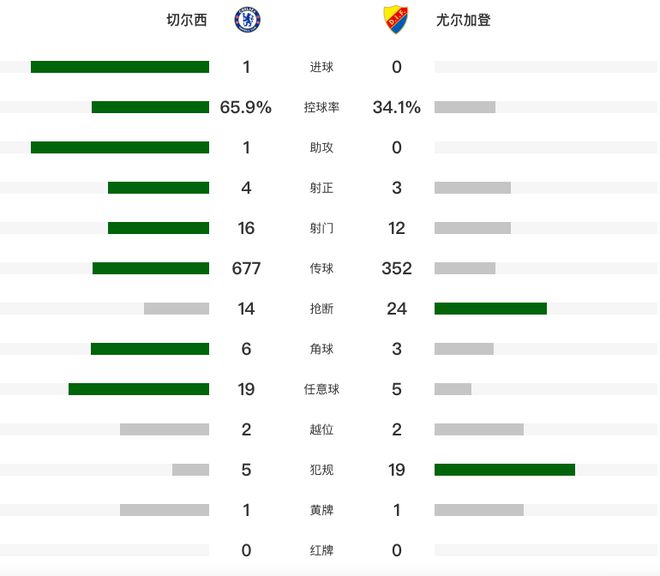Click the 红牌 stat label
This screenshot has height=576, width=660.
tap(322, 550)
